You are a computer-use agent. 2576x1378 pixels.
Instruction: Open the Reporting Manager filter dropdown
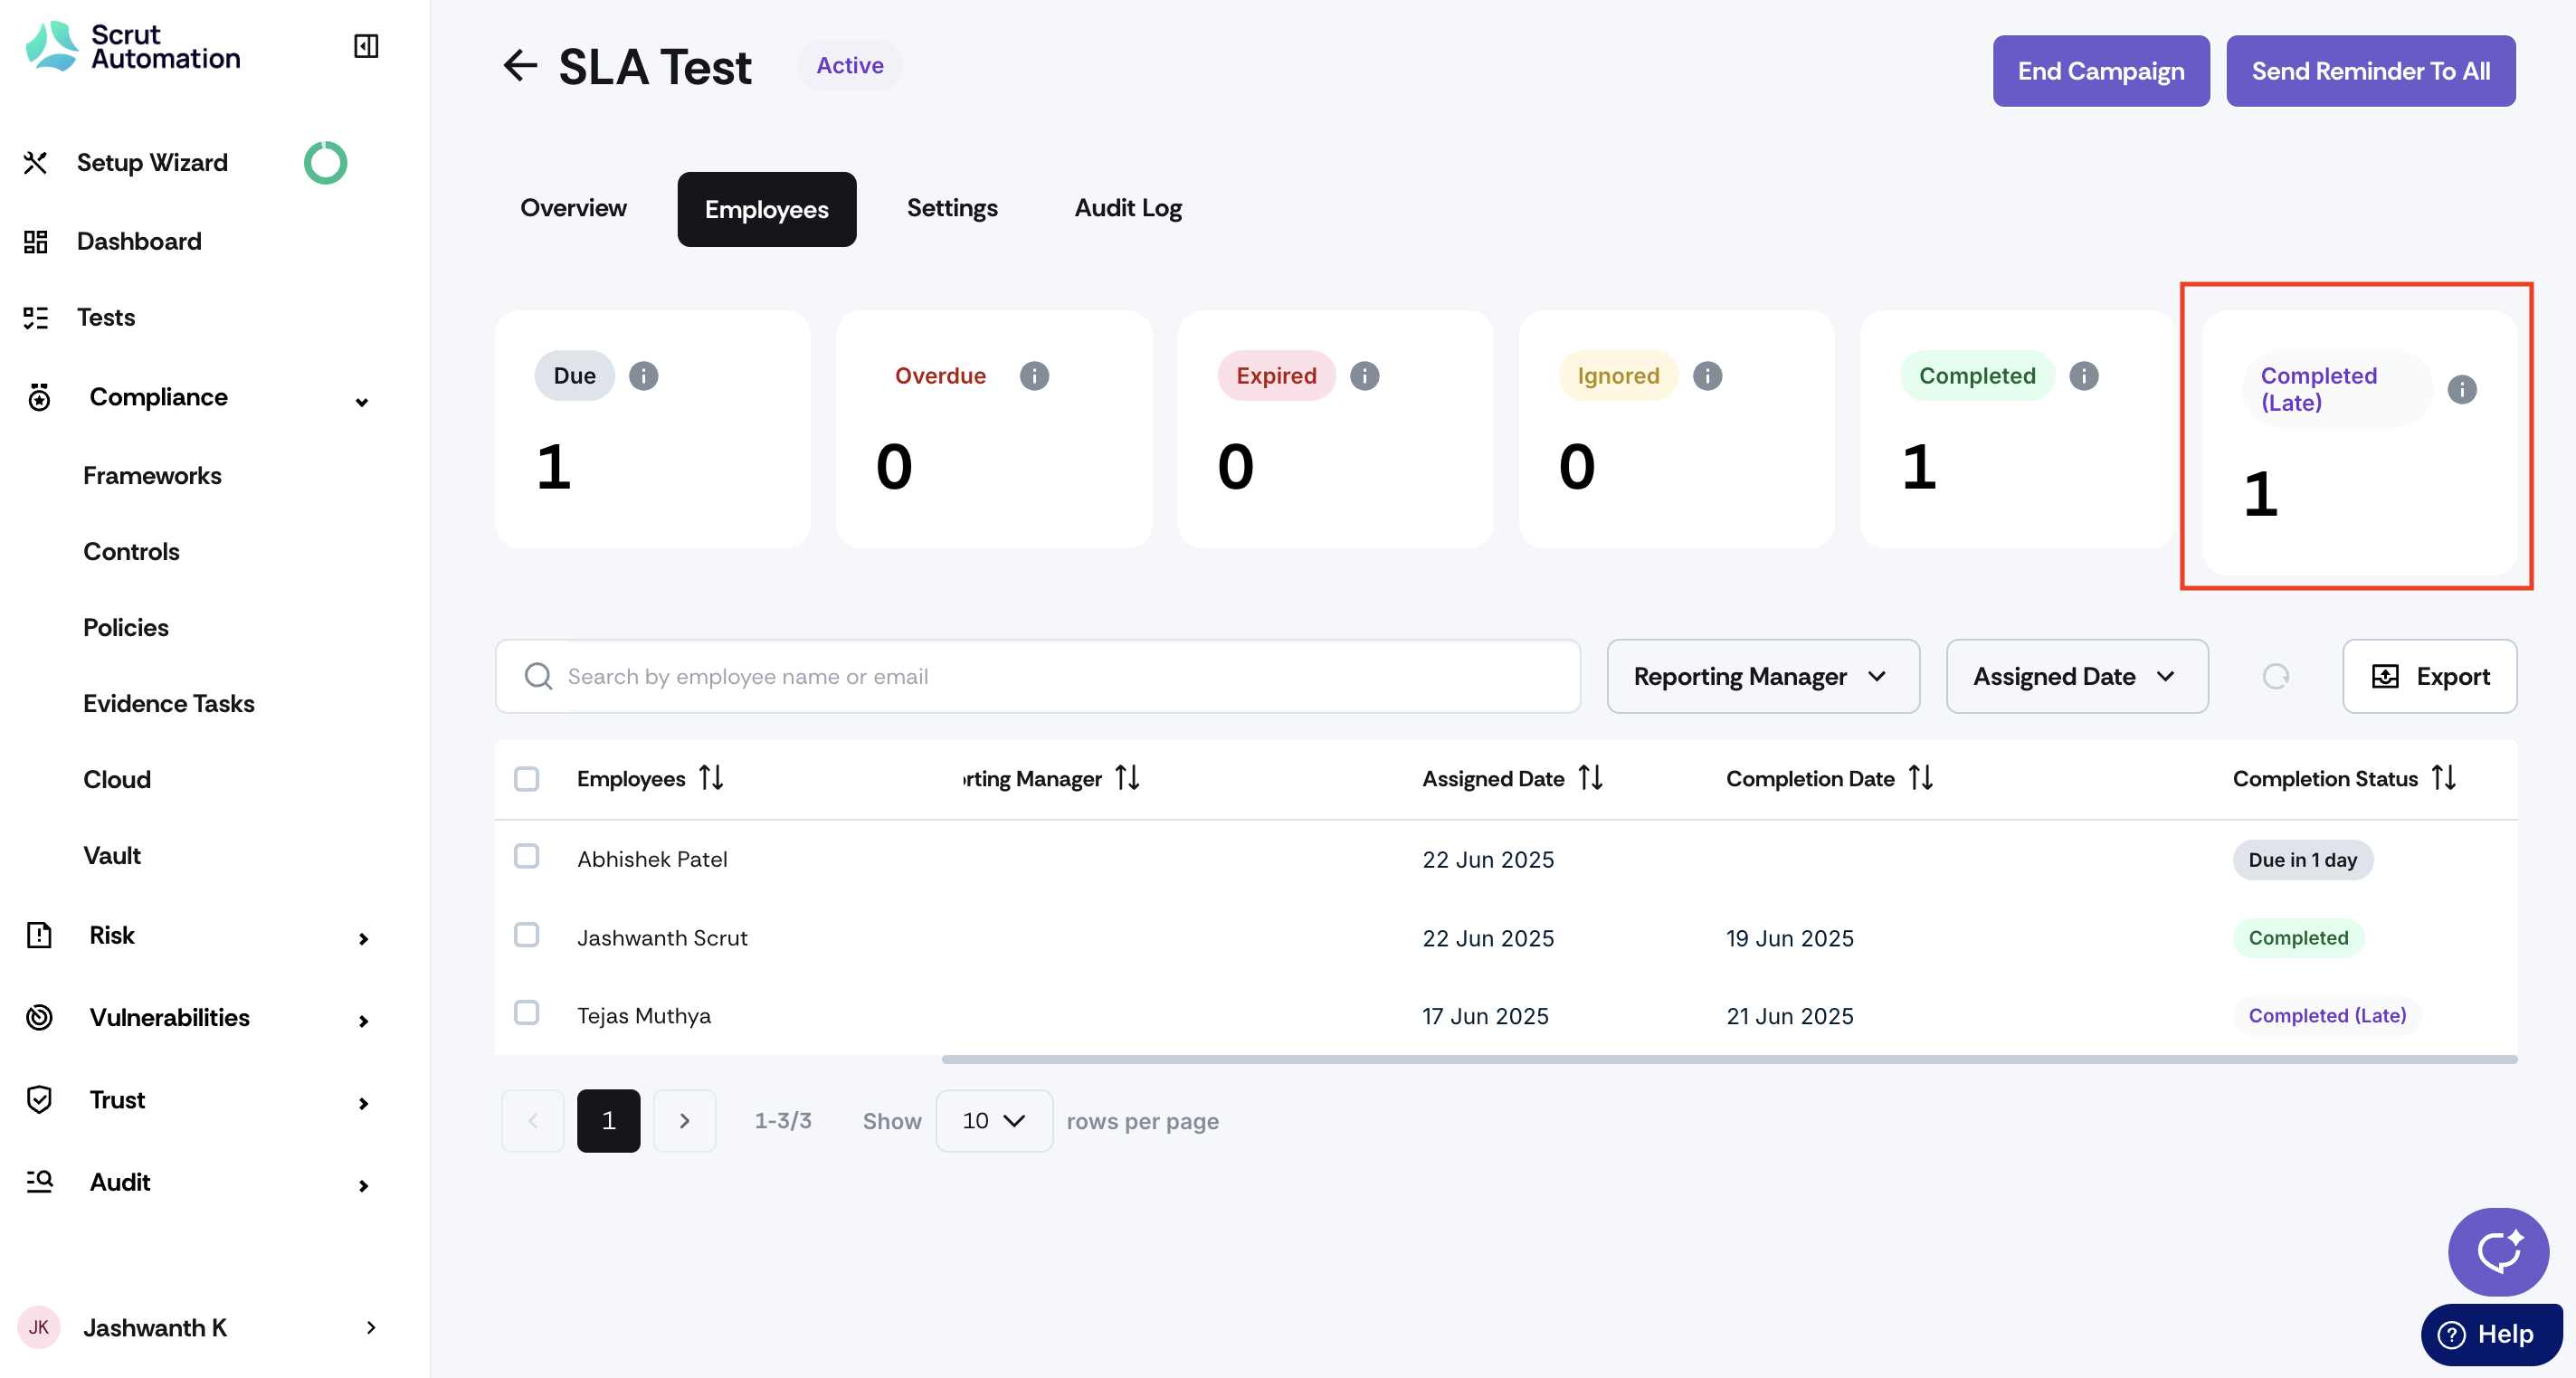tap(1762, 677)
